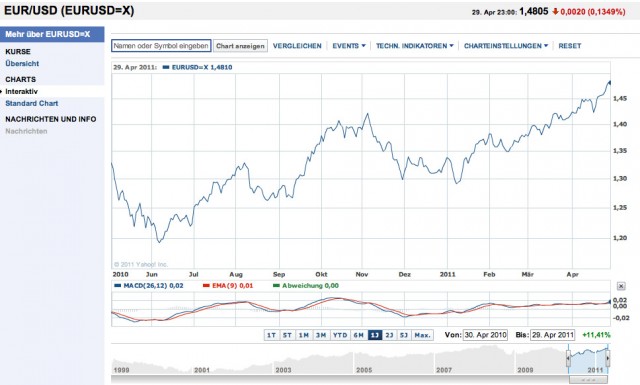
Task: Click the 2001 label in overview timeline
Action: tap(202, 370)
